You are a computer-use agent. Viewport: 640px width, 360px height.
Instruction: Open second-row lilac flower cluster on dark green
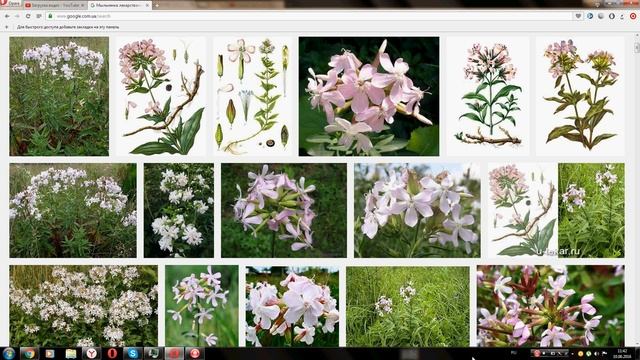pos(284,211)
